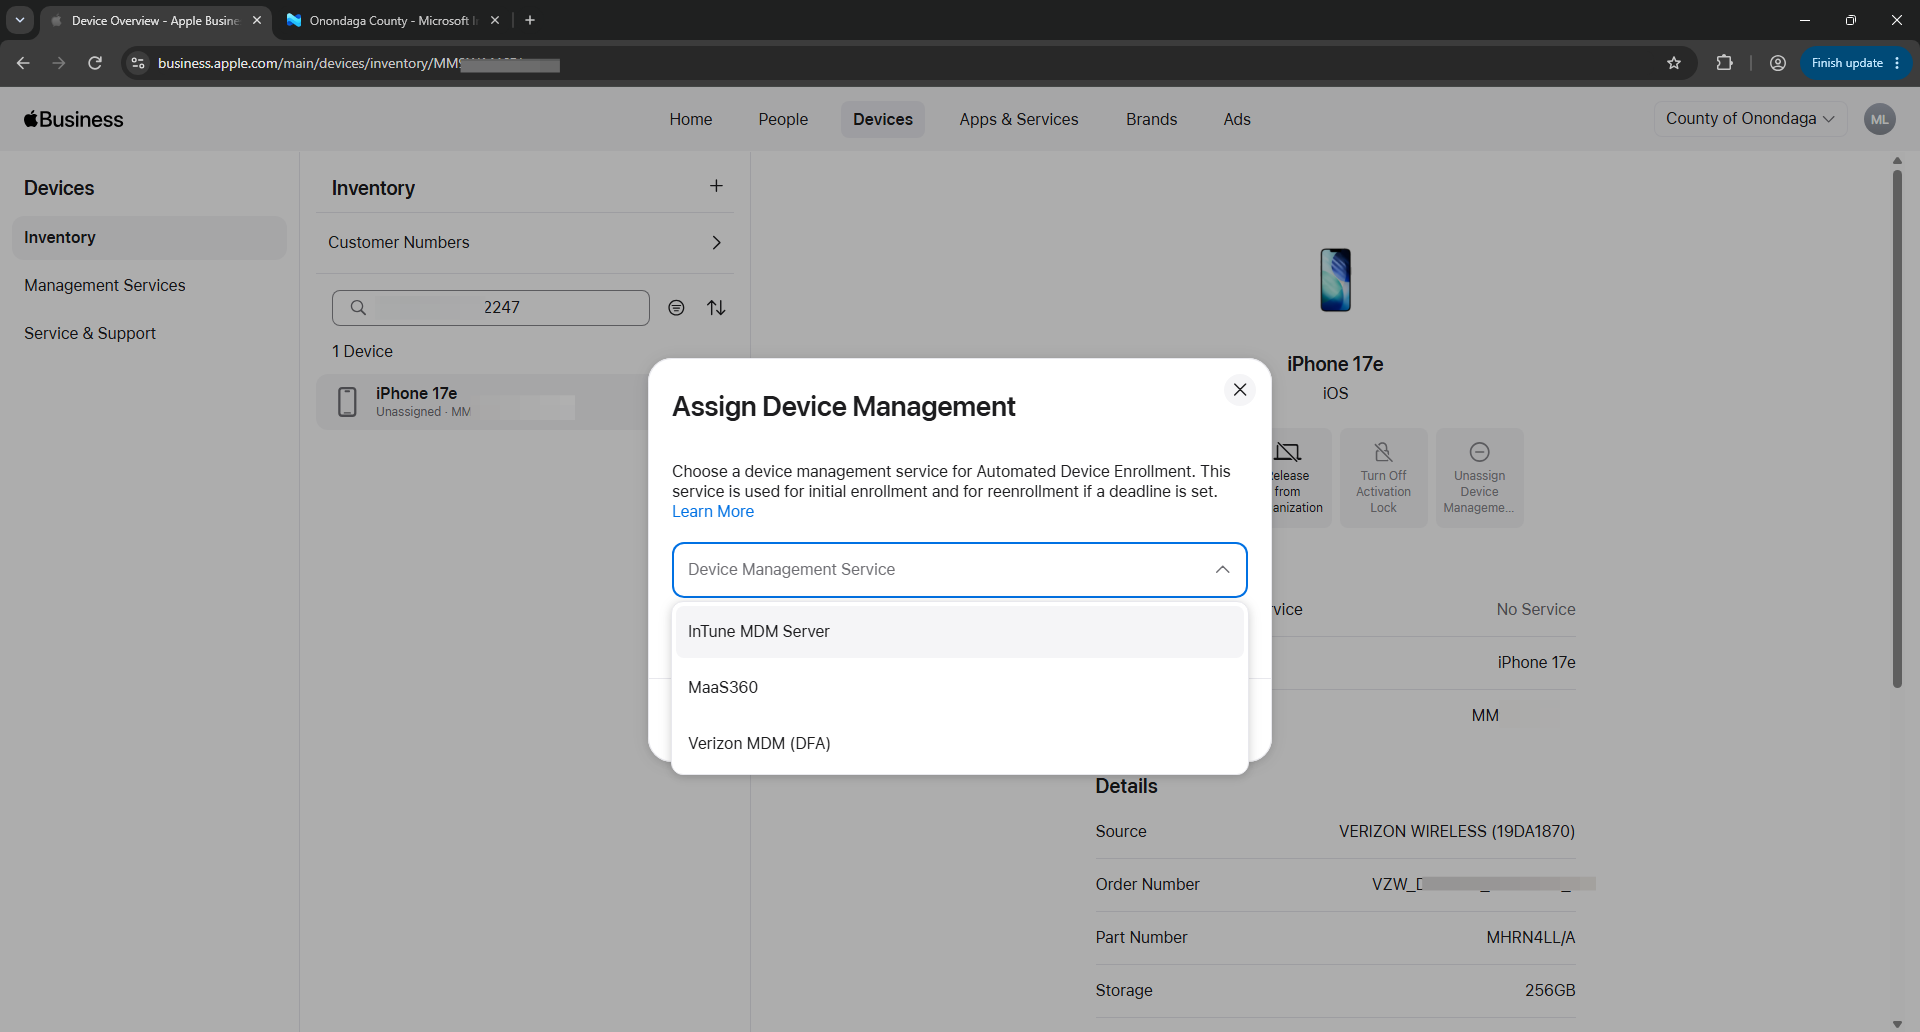Close the Device Overview browser tab

click(257, 20)
